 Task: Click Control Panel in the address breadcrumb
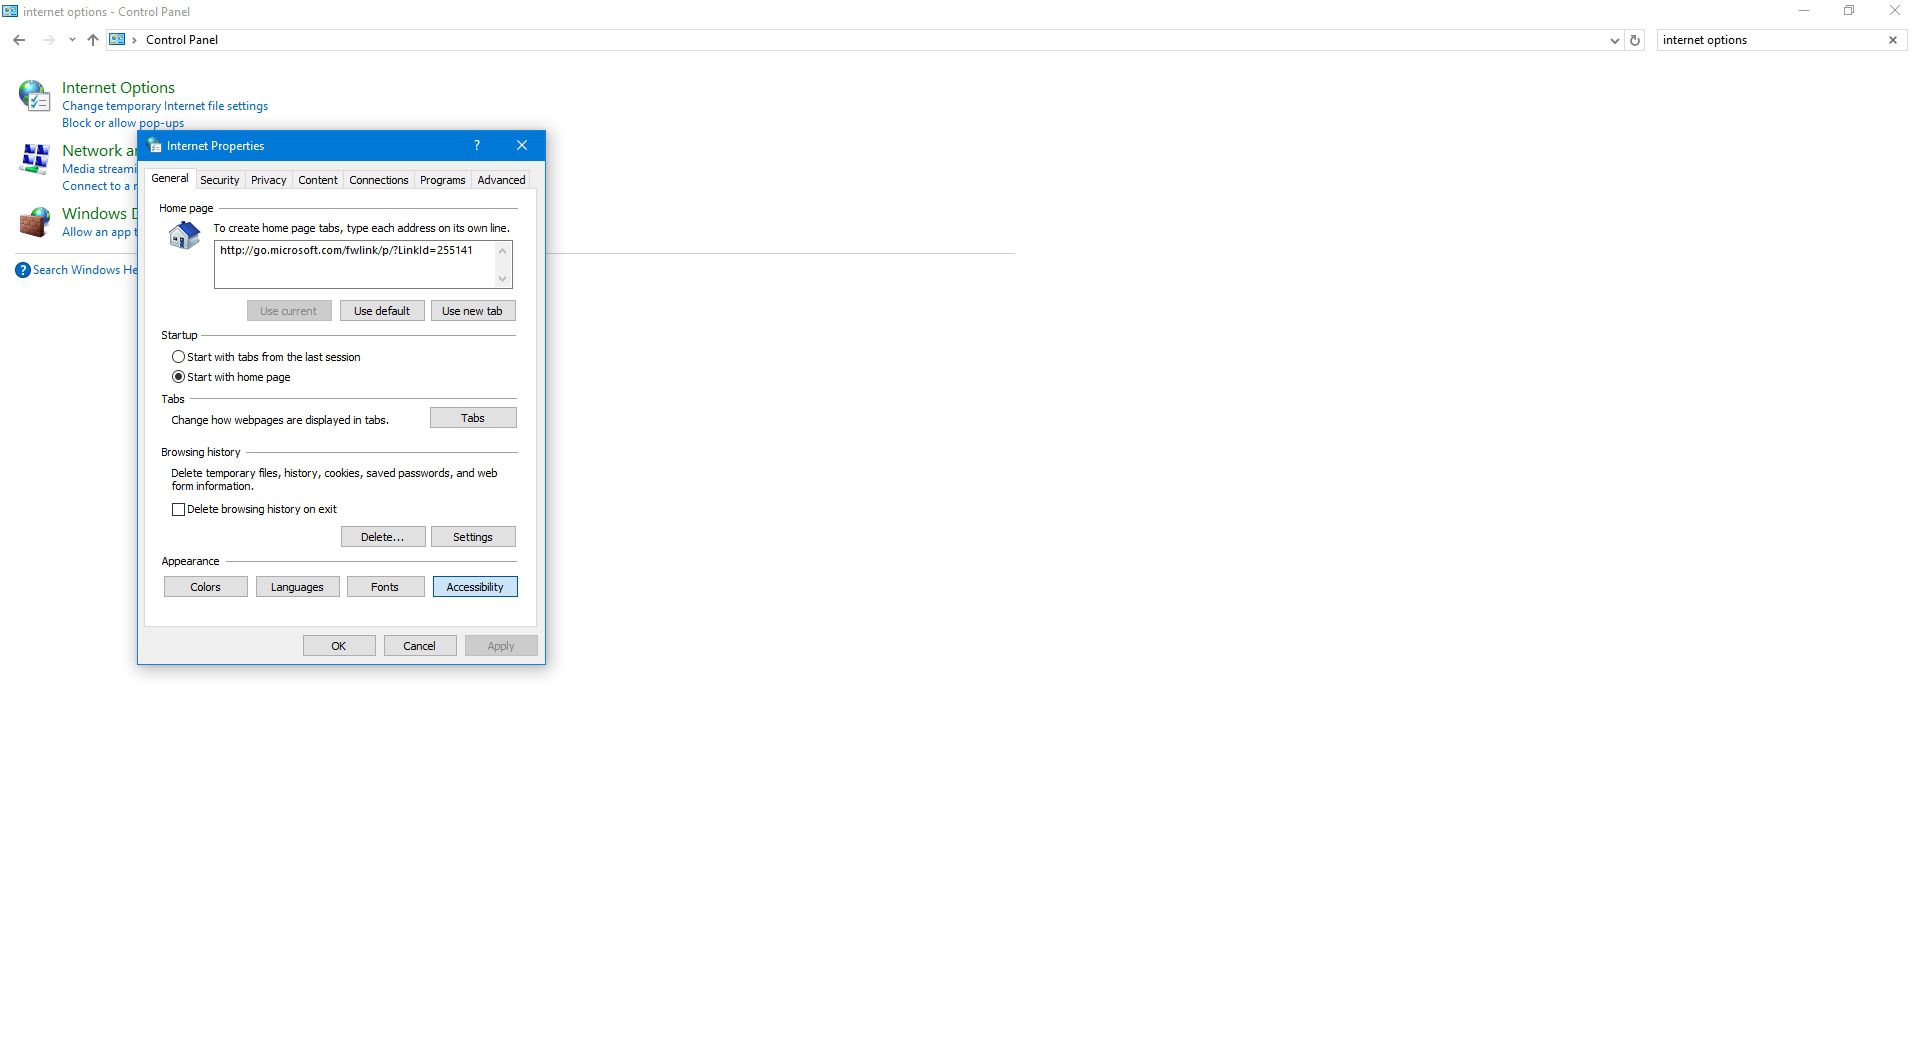click(182, 40)
